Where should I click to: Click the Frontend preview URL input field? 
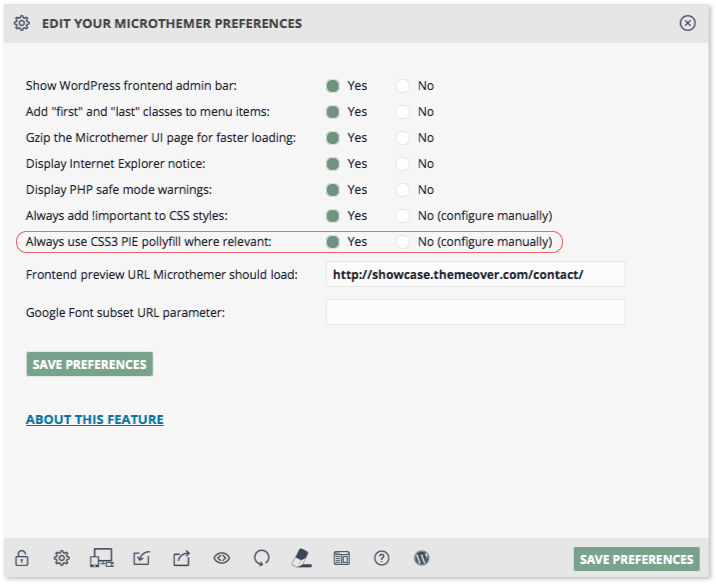(475, 274)
